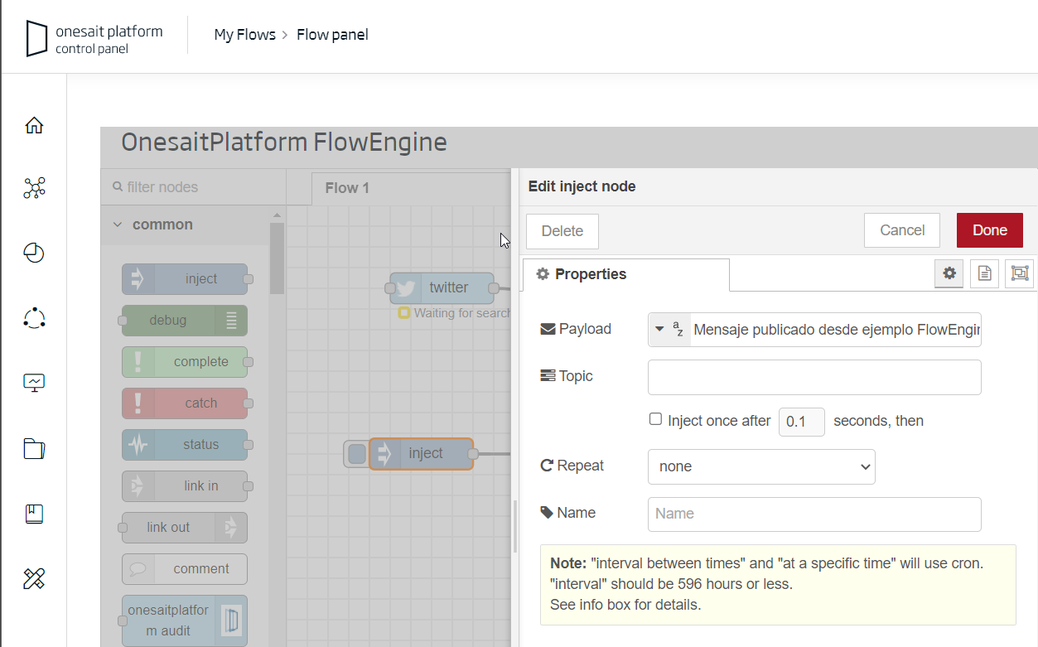The width and height of the screenshot is (1038, 647).
Task: Select the circular diagram icon in sidebar
Action: [34, 318]
